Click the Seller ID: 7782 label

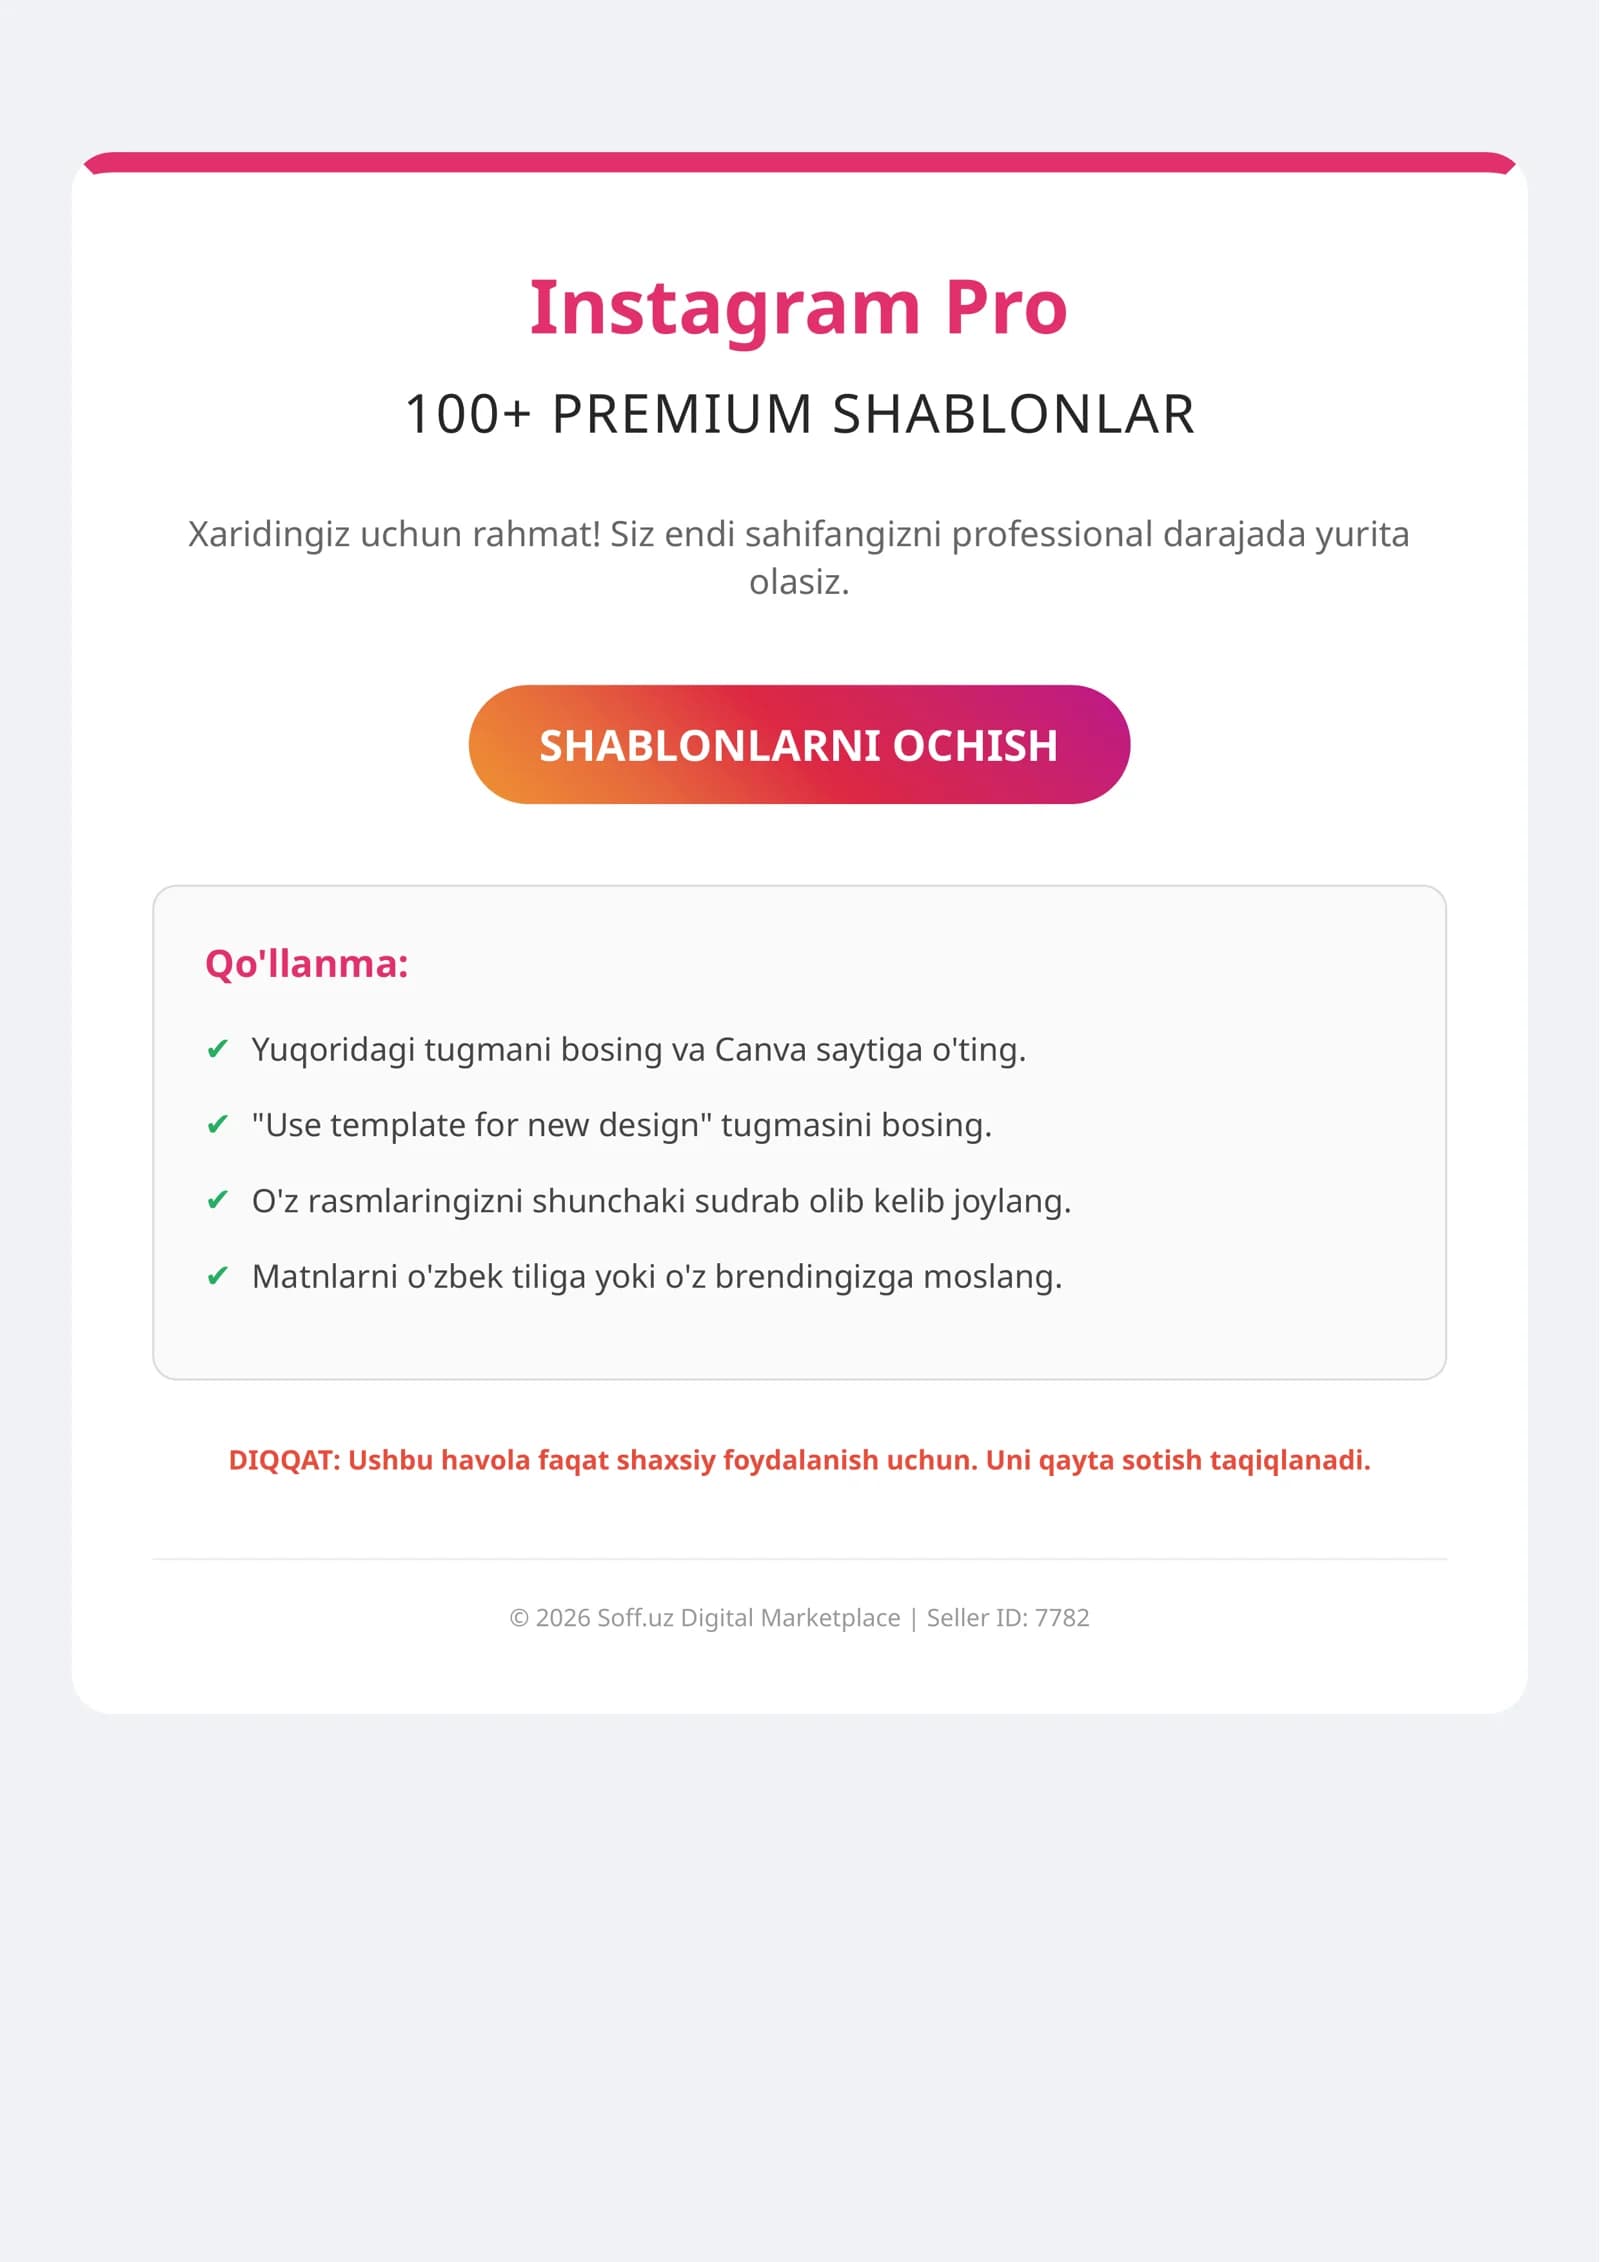pyautogui.click(x=1008, y=1618)
